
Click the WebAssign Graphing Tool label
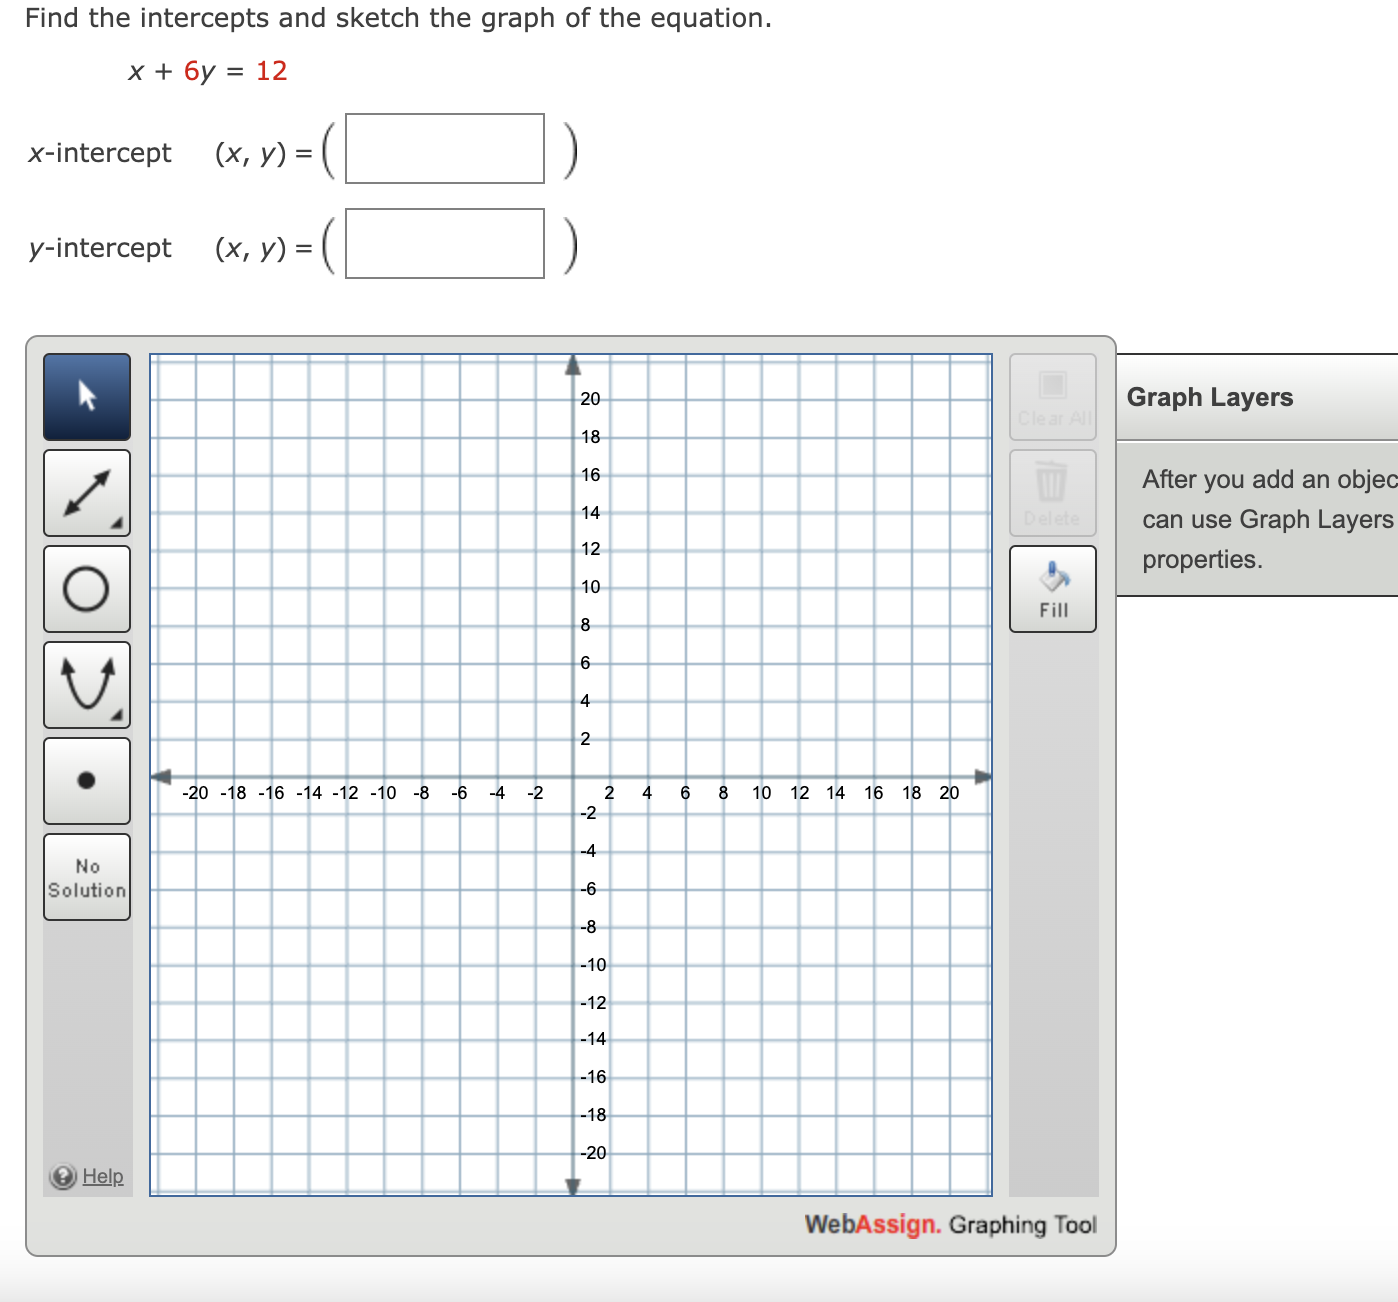coord(950,1224)
